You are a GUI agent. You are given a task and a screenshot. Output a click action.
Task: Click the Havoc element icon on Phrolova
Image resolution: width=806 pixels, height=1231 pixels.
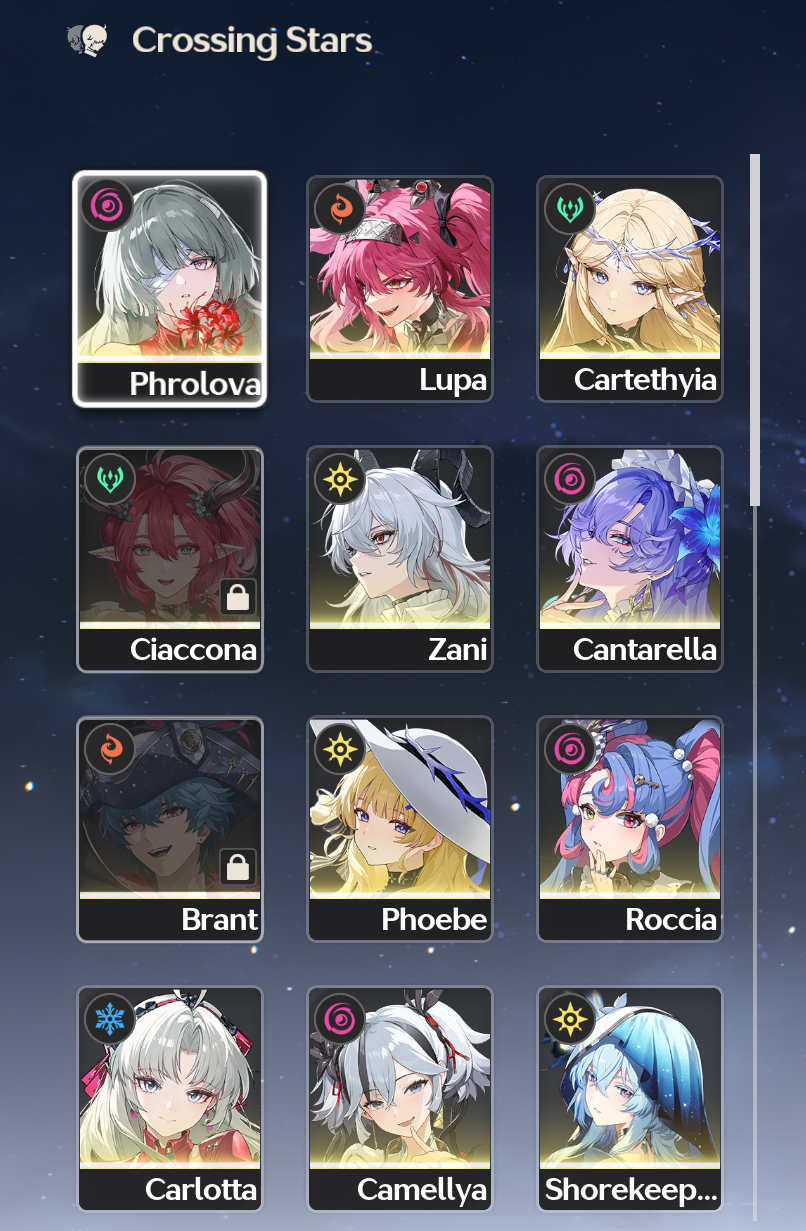[109, 206]
